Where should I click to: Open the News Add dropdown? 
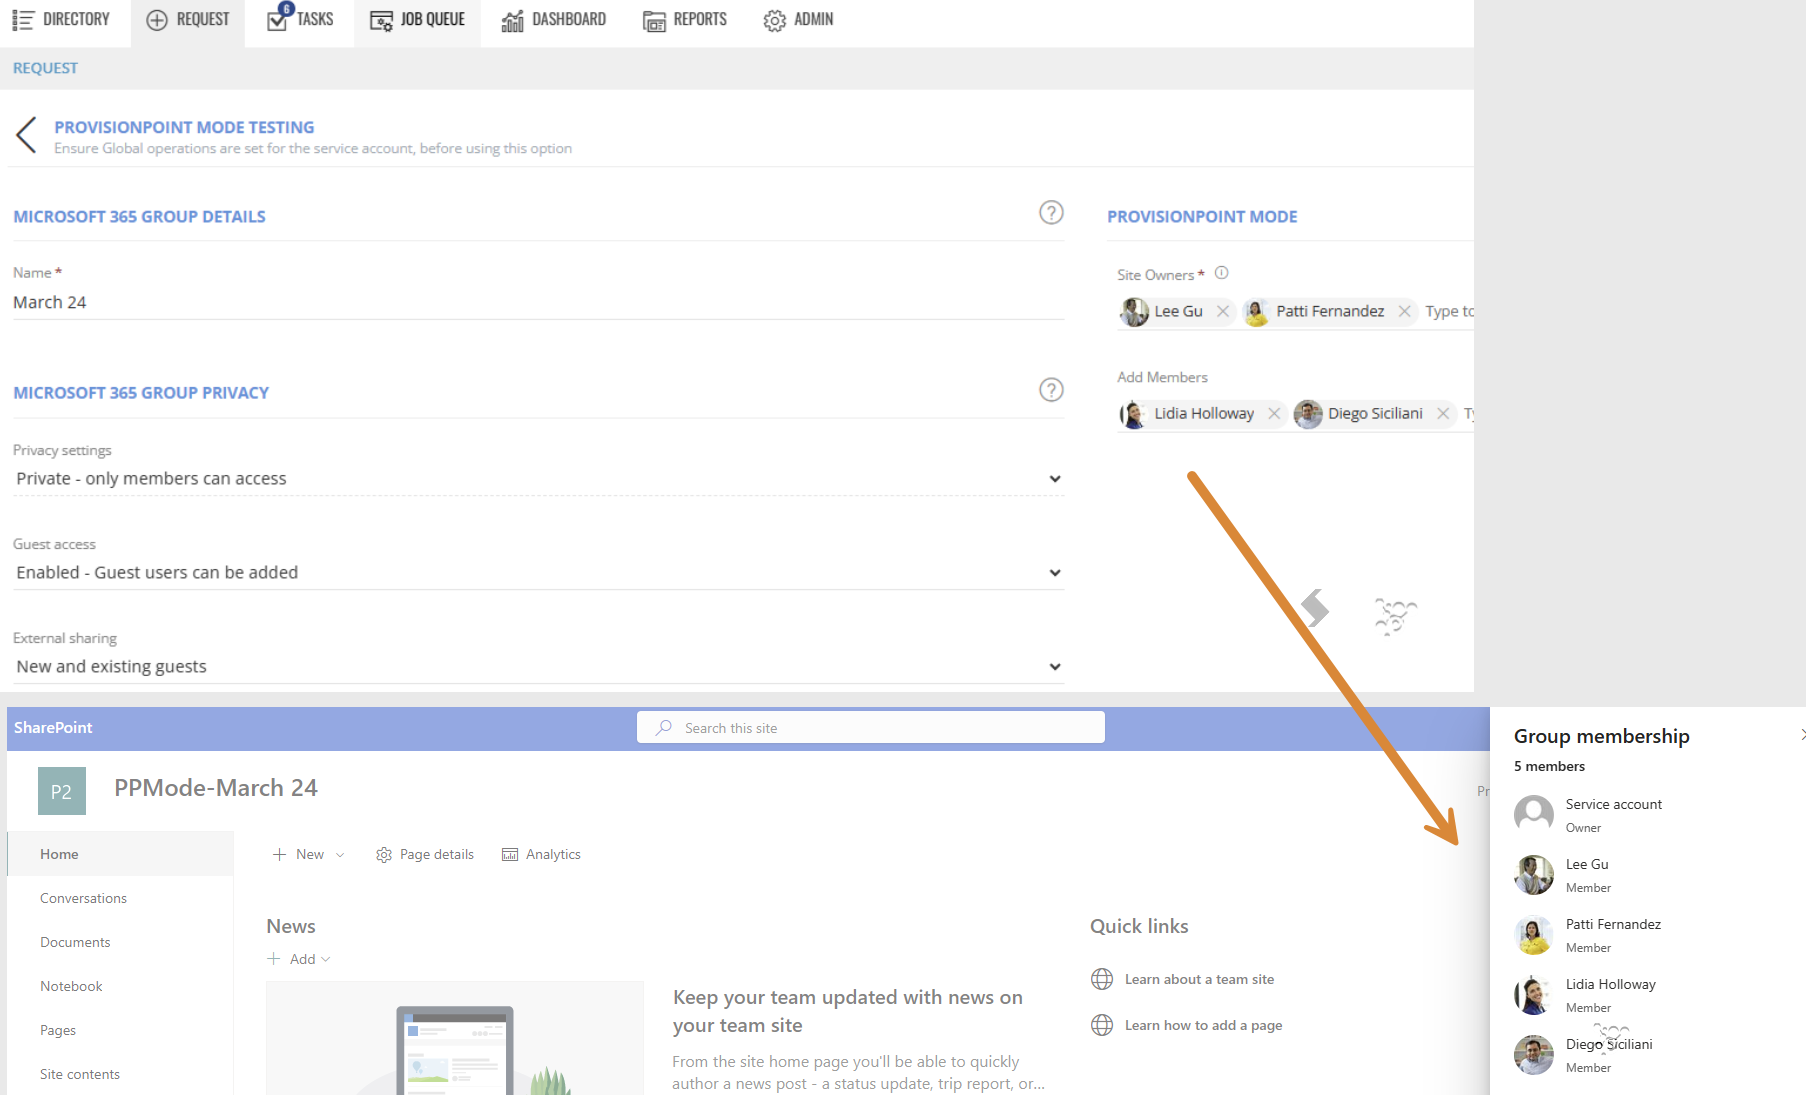299,959
